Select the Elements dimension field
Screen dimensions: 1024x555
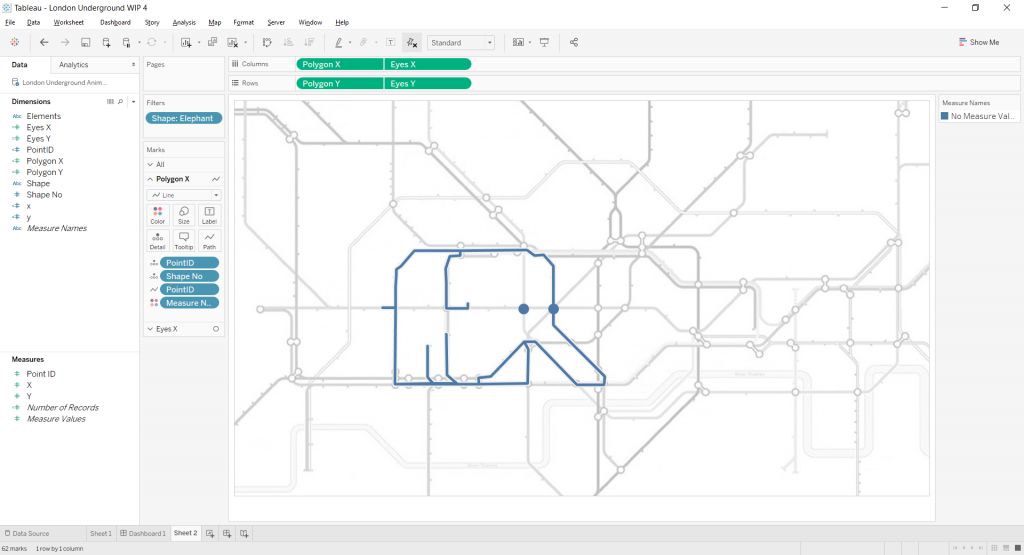pyautogui.click(x=44, y=116)
